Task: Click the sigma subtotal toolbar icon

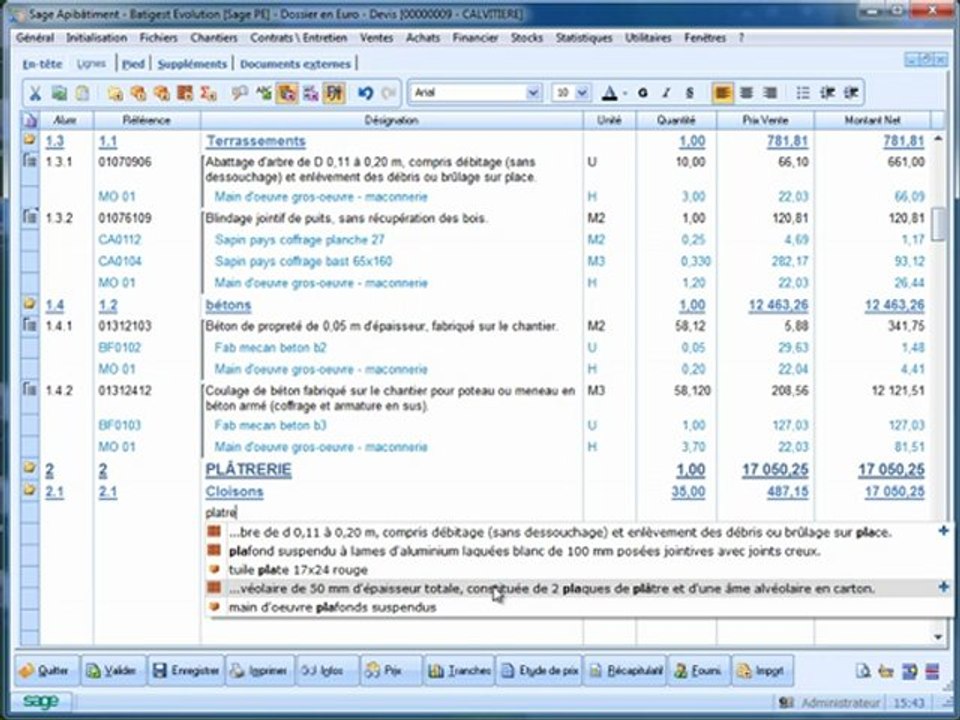Action: 209,93
